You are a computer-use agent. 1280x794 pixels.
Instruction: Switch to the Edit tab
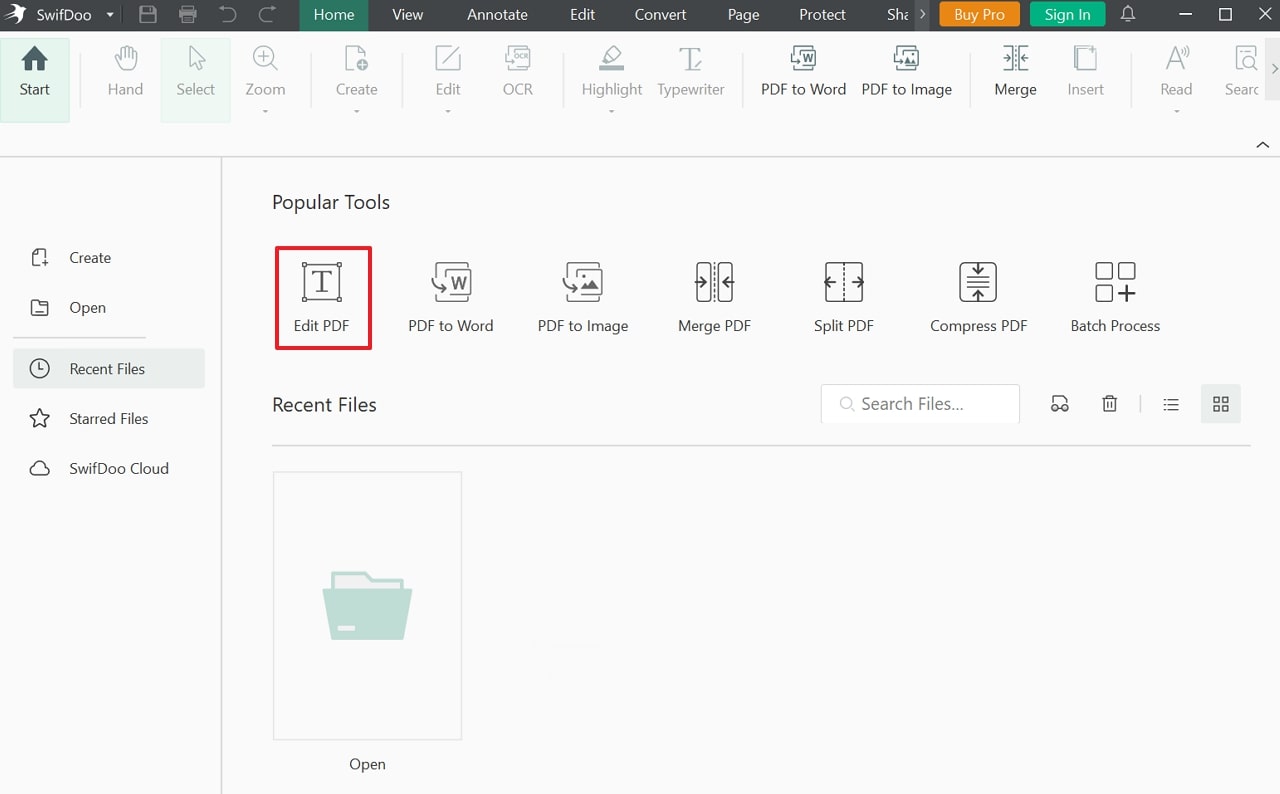[582, 14]
